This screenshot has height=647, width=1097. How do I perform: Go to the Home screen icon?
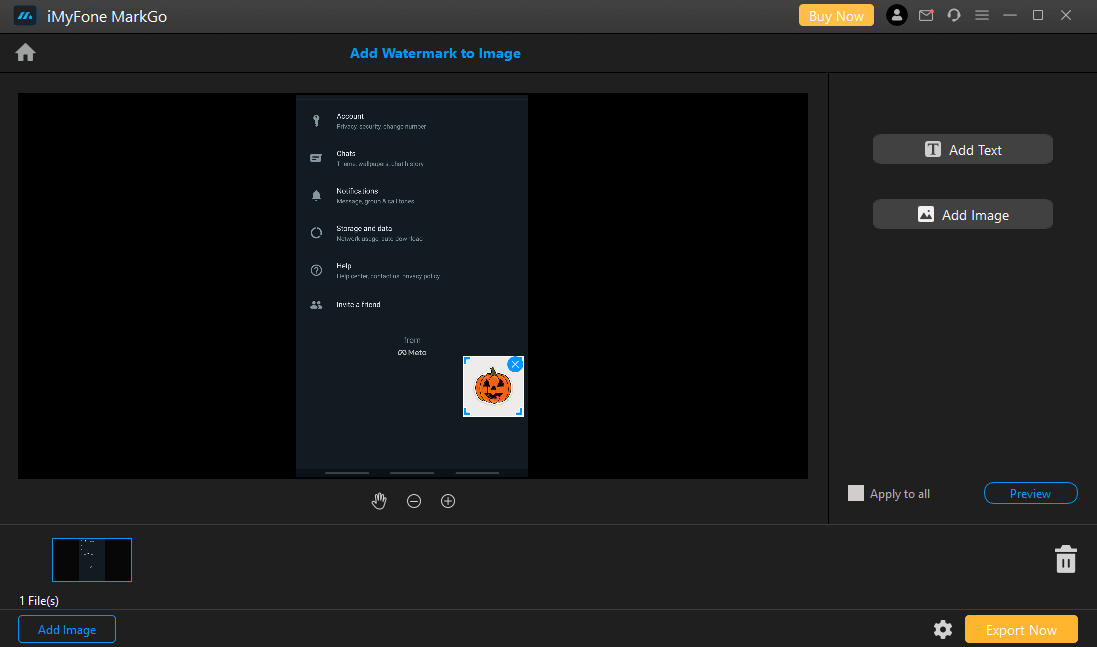pos(25,53)
